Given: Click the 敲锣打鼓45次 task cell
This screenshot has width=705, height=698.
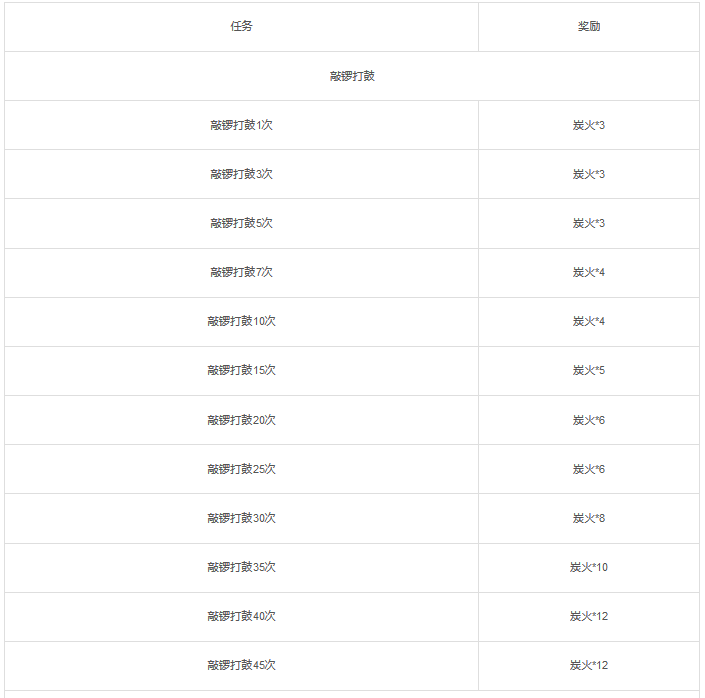Looking at the screenshot, I should click(241, 665).
